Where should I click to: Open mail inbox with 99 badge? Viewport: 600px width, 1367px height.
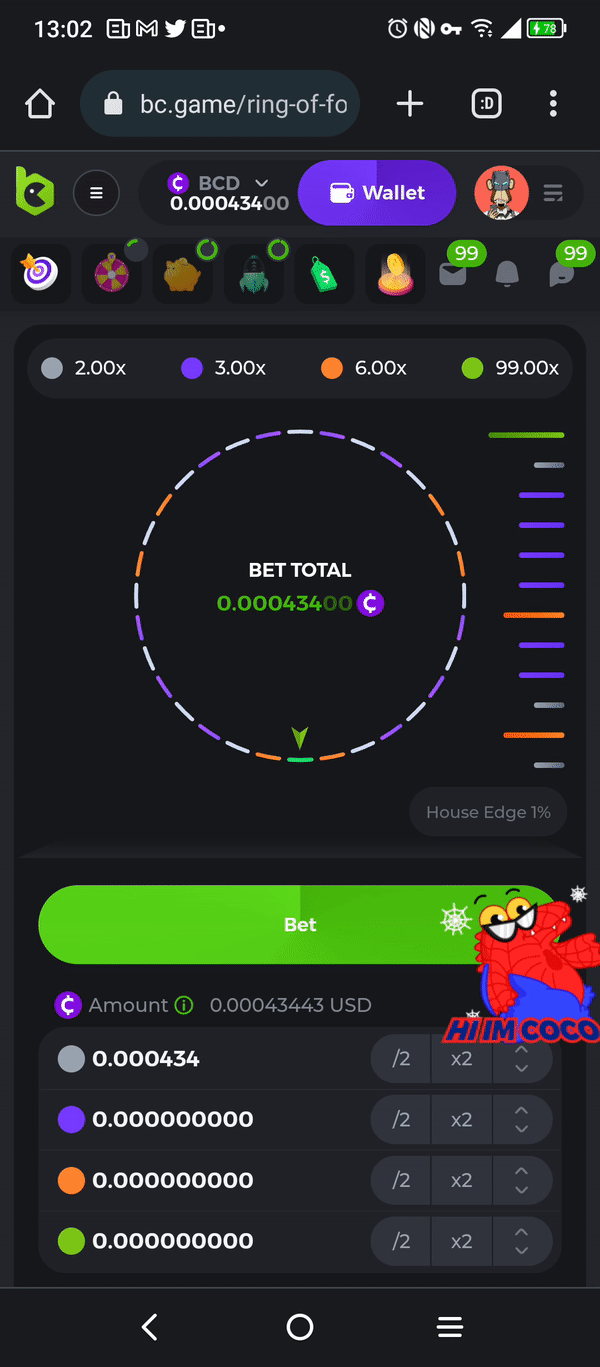[453, 272]
